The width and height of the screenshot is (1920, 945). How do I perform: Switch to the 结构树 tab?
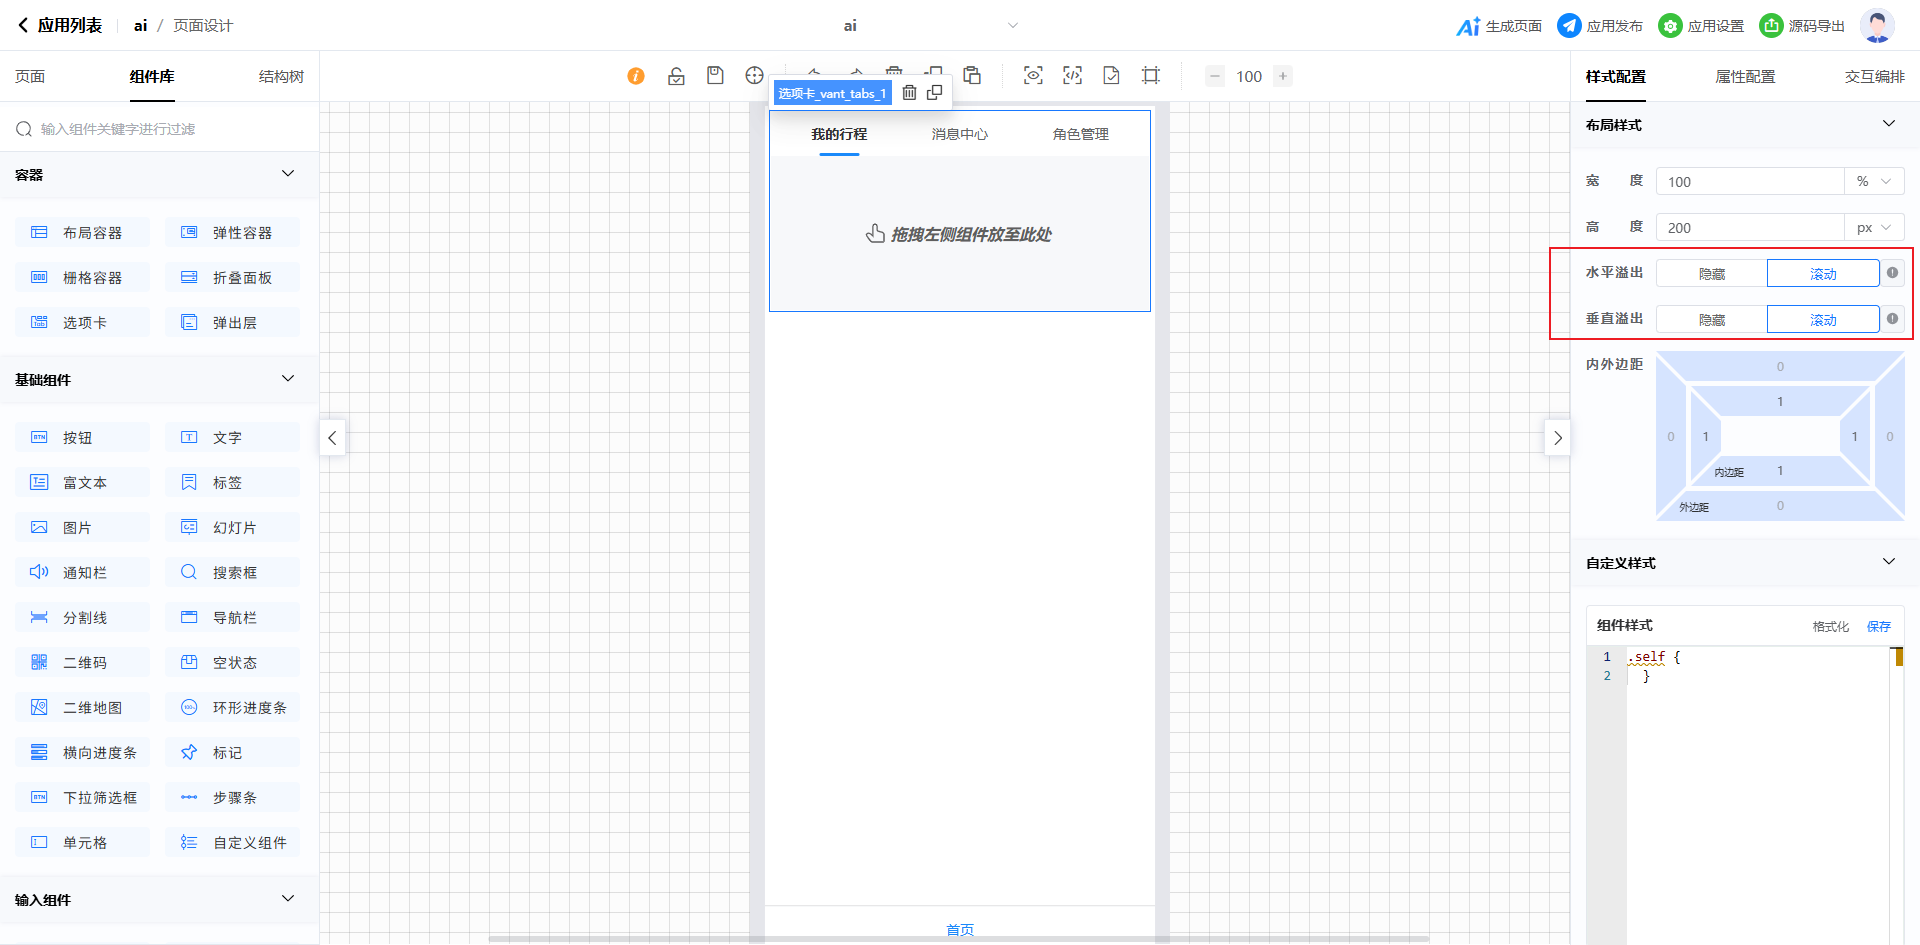281,77
